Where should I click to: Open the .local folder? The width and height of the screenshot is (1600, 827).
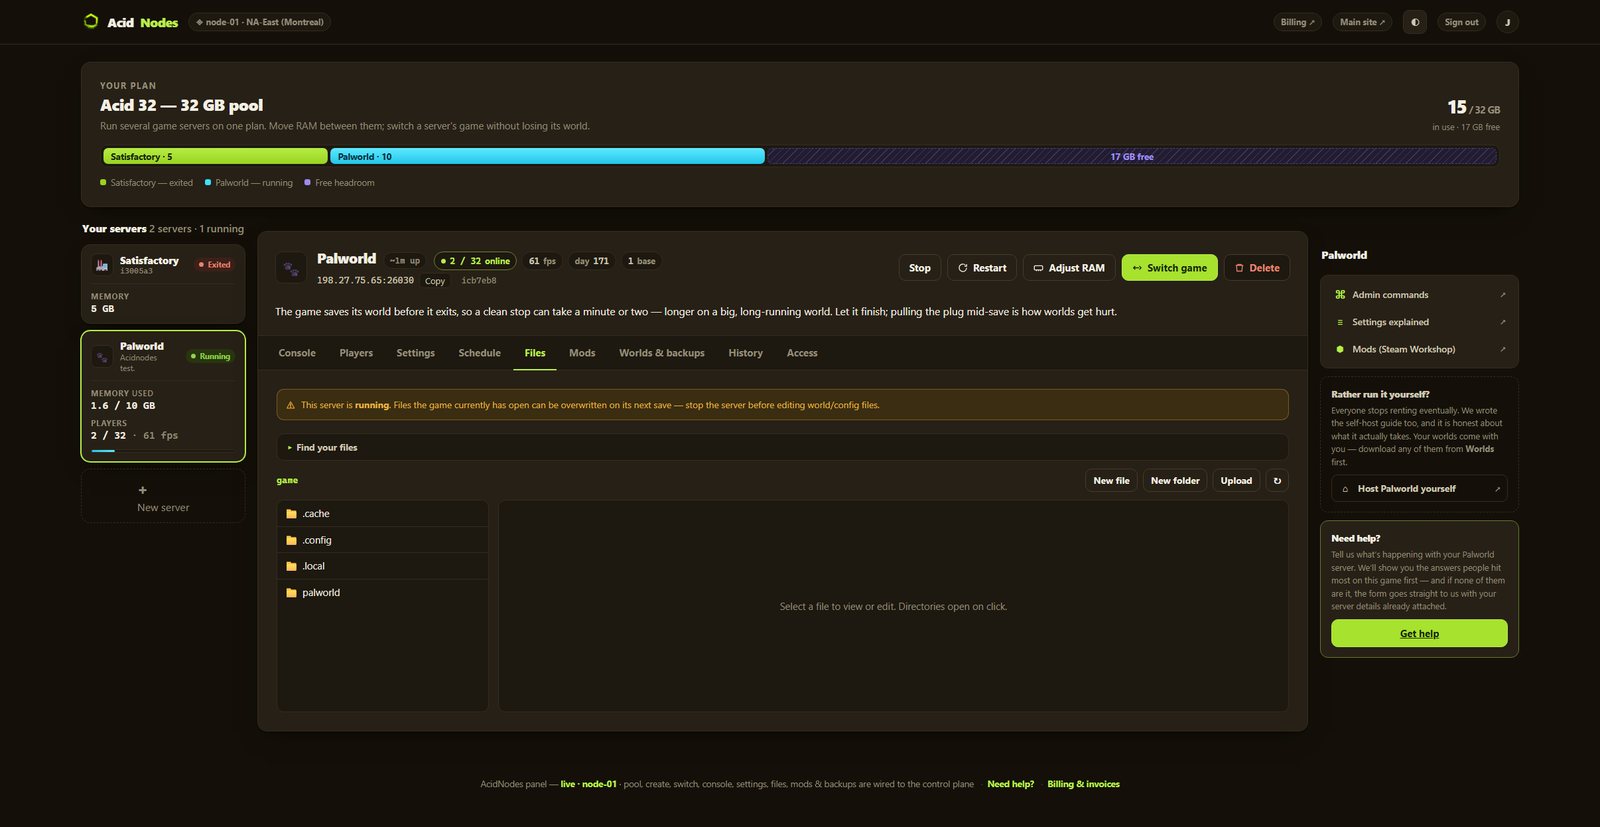click(x=383, y=566)
